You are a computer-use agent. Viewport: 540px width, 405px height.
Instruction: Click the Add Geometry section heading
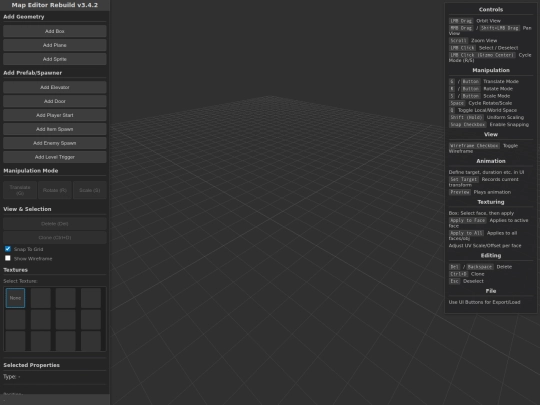point(24,17)
